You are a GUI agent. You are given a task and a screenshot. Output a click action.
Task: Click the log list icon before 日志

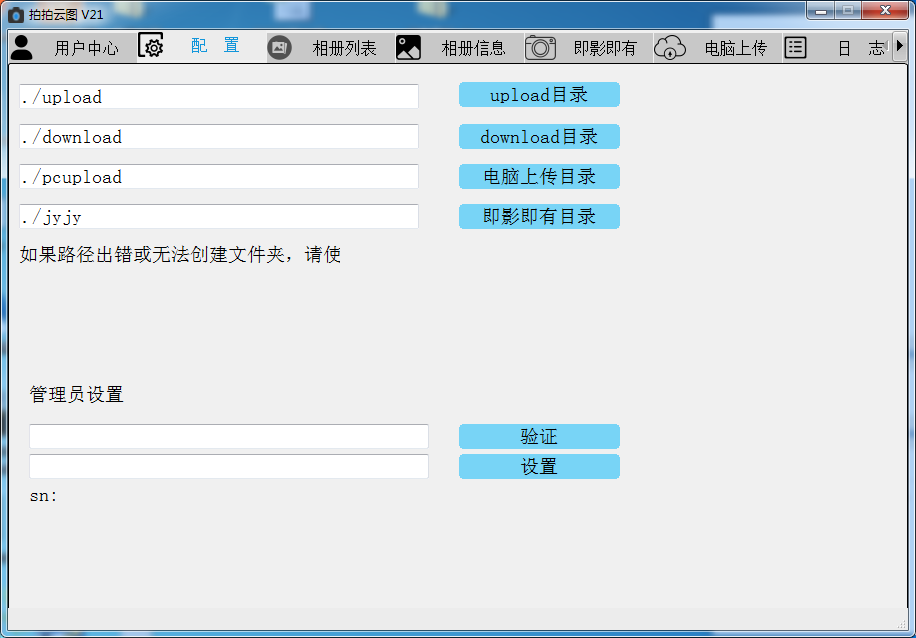795,46
